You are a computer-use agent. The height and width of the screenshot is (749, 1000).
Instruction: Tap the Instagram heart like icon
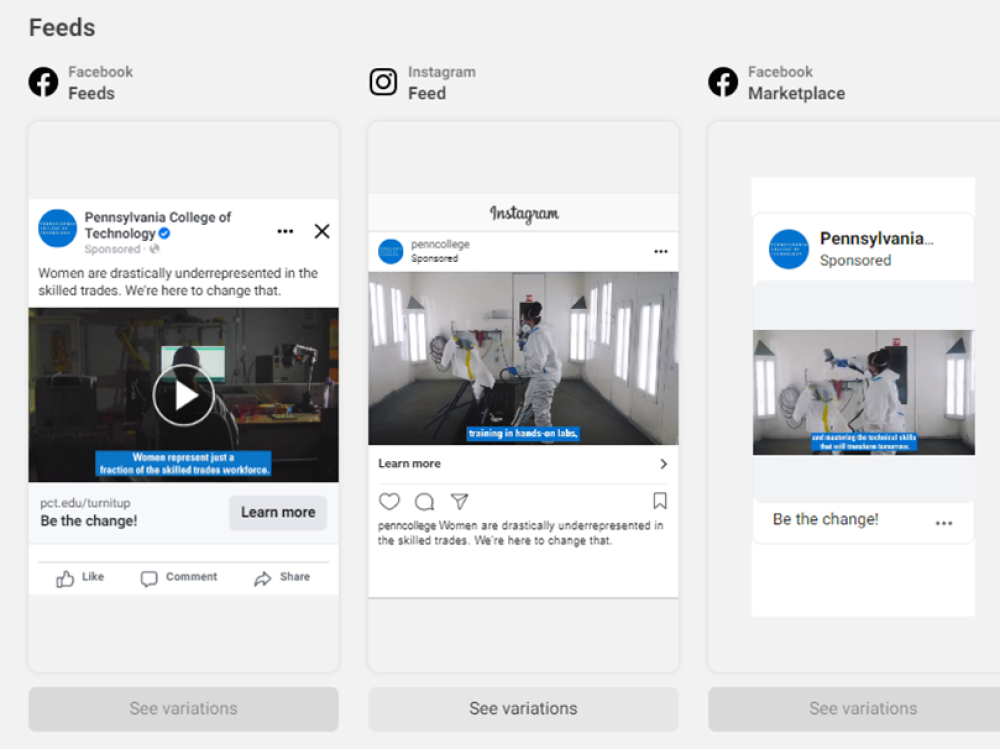pos(389,501)
